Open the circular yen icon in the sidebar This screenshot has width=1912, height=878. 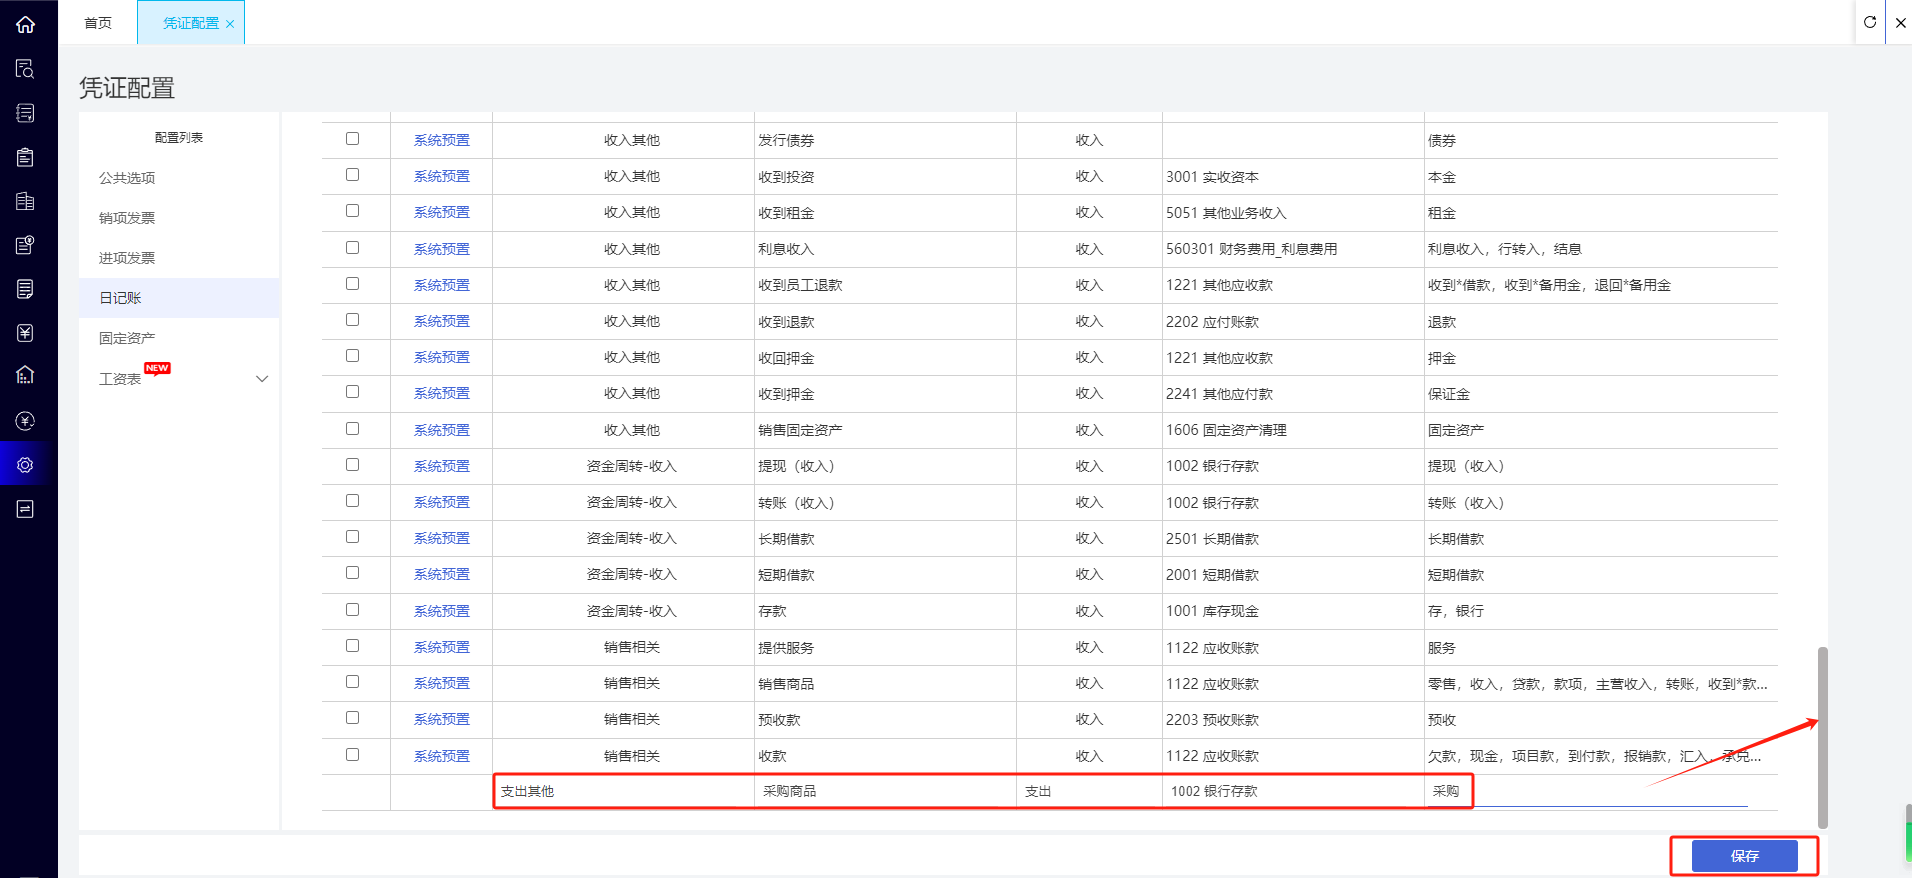tap(25, 421)
